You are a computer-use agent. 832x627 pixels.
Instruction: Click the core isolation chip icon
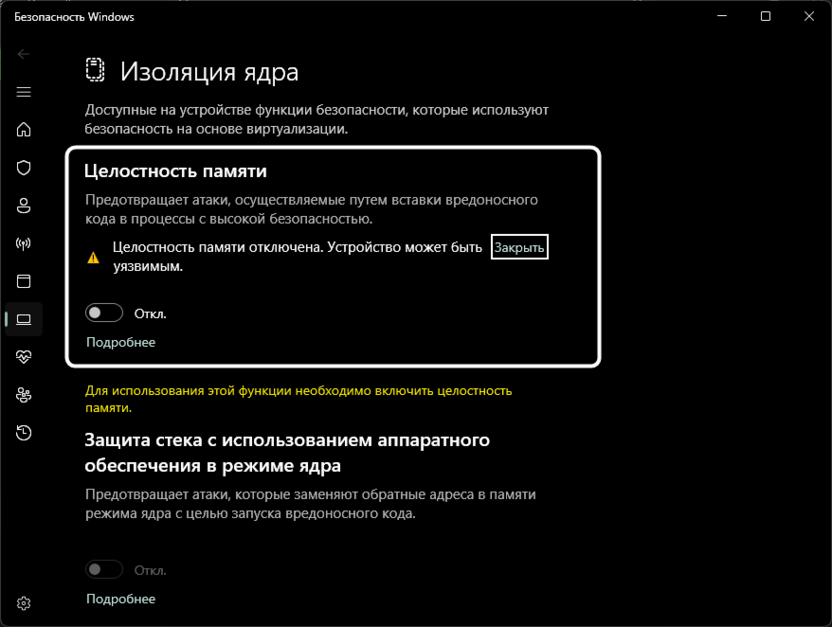(95, 70)
